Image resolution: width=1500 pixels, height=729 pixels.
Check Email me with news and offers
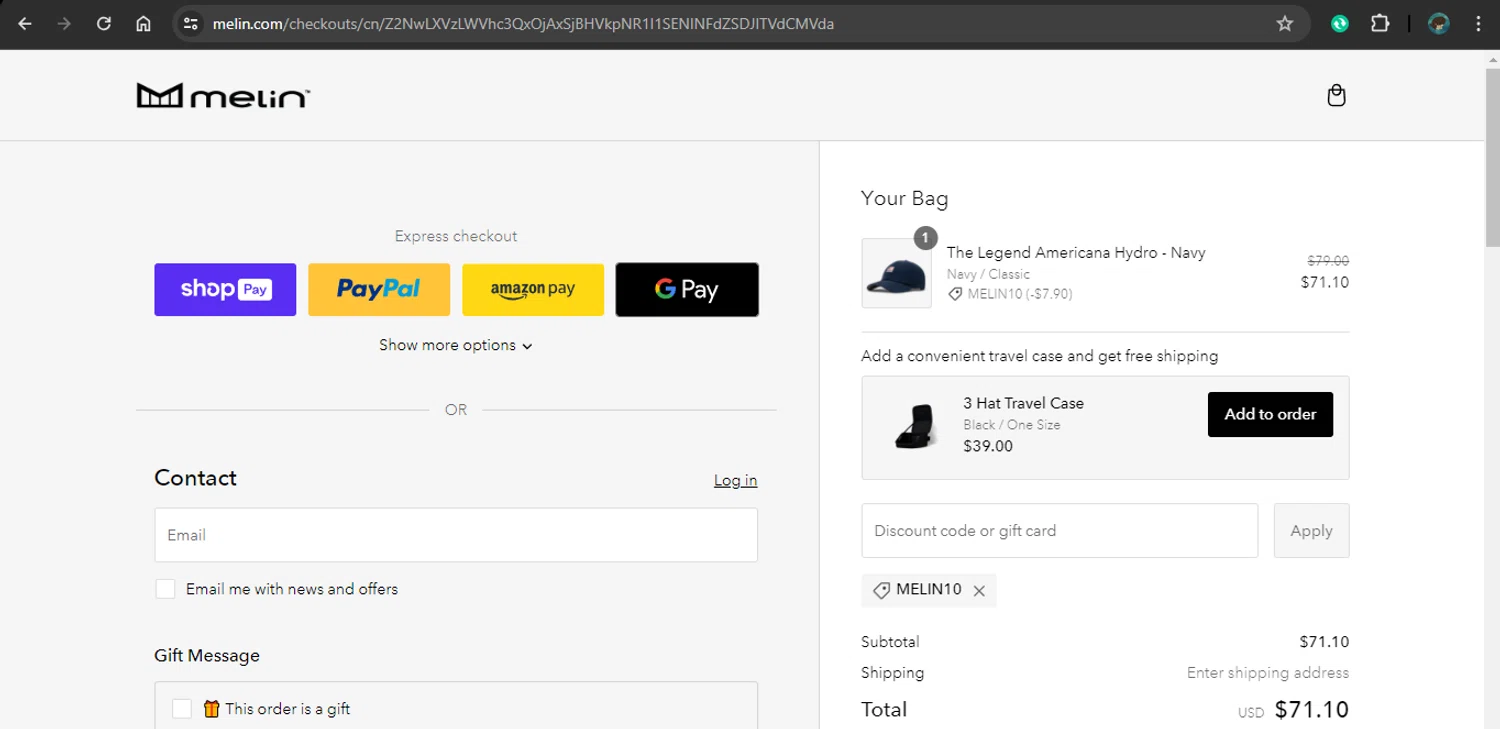point(166,589)
